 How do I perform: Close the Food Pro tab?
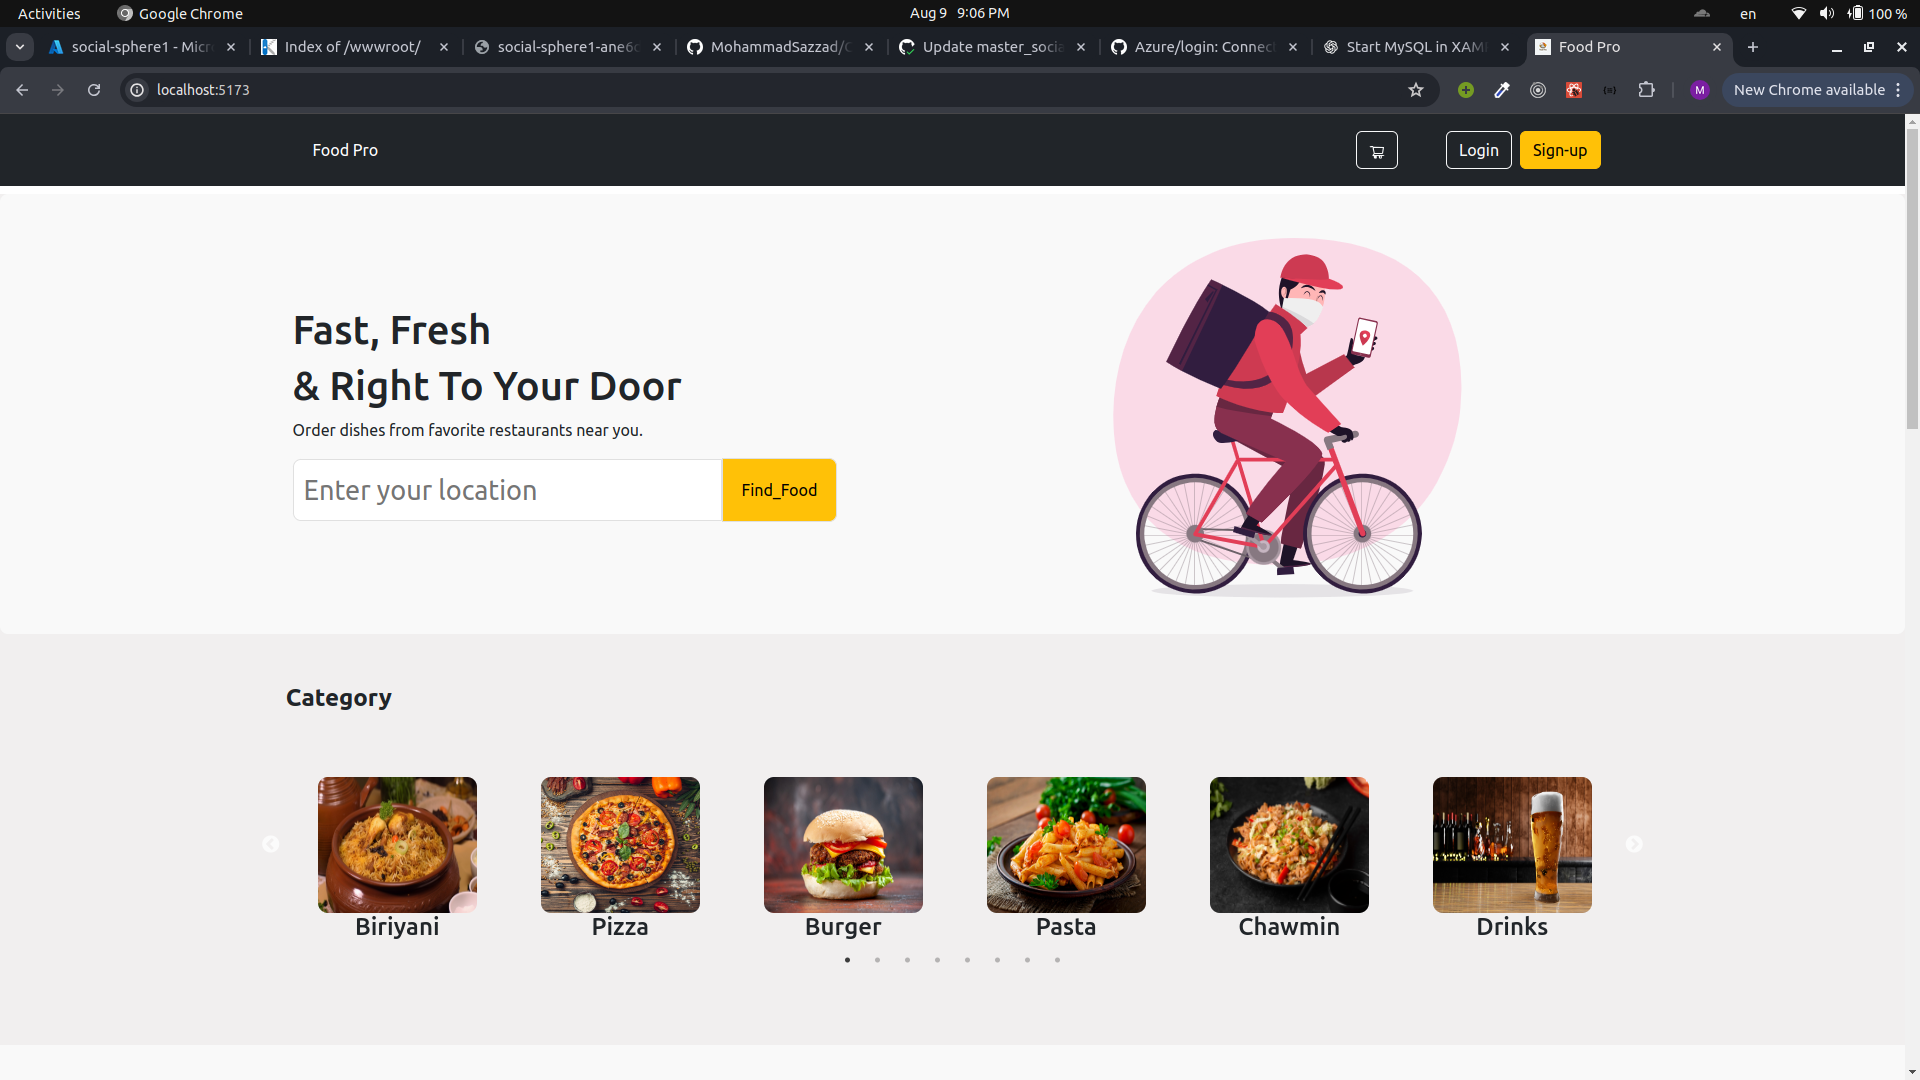tap(1717, 47)
